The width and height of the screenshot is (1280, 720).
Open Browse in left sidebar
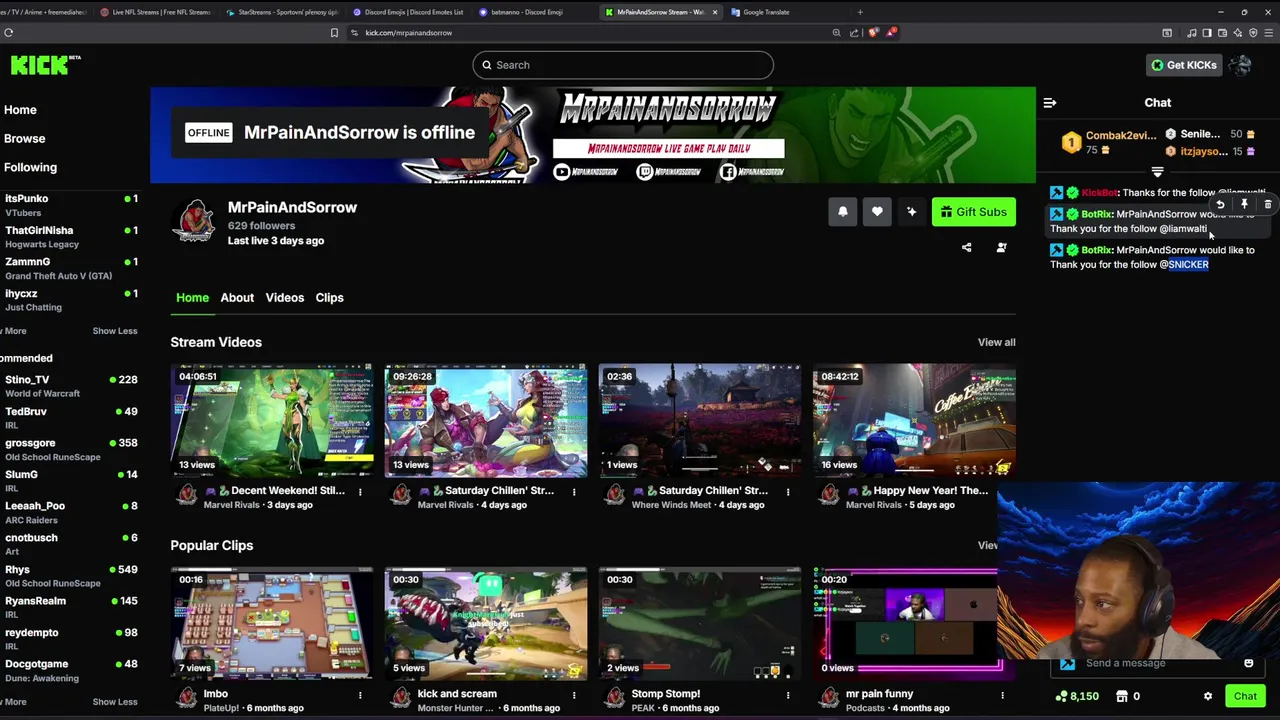[24, 139]
